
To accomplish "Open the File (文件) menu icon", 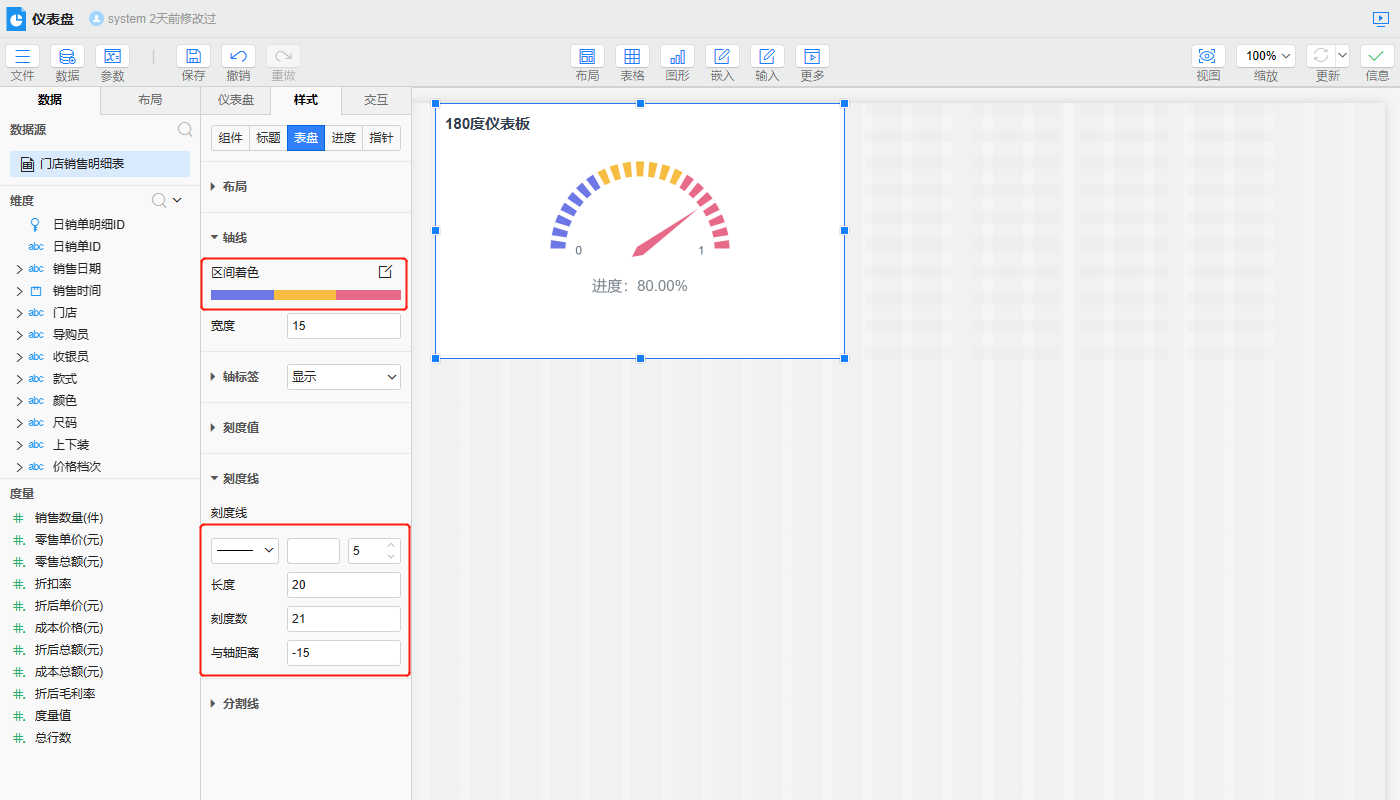I will coord(22,57).
